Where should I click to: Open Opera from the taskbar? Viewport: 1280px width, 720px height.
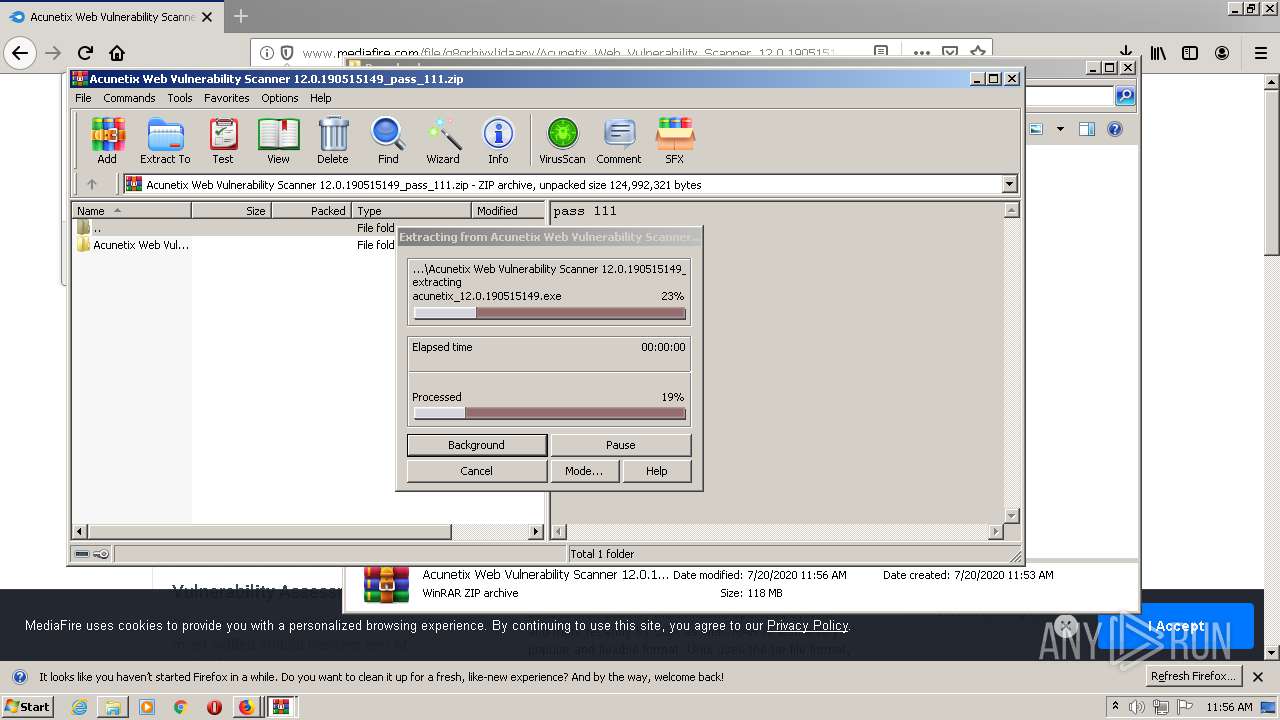214,707
